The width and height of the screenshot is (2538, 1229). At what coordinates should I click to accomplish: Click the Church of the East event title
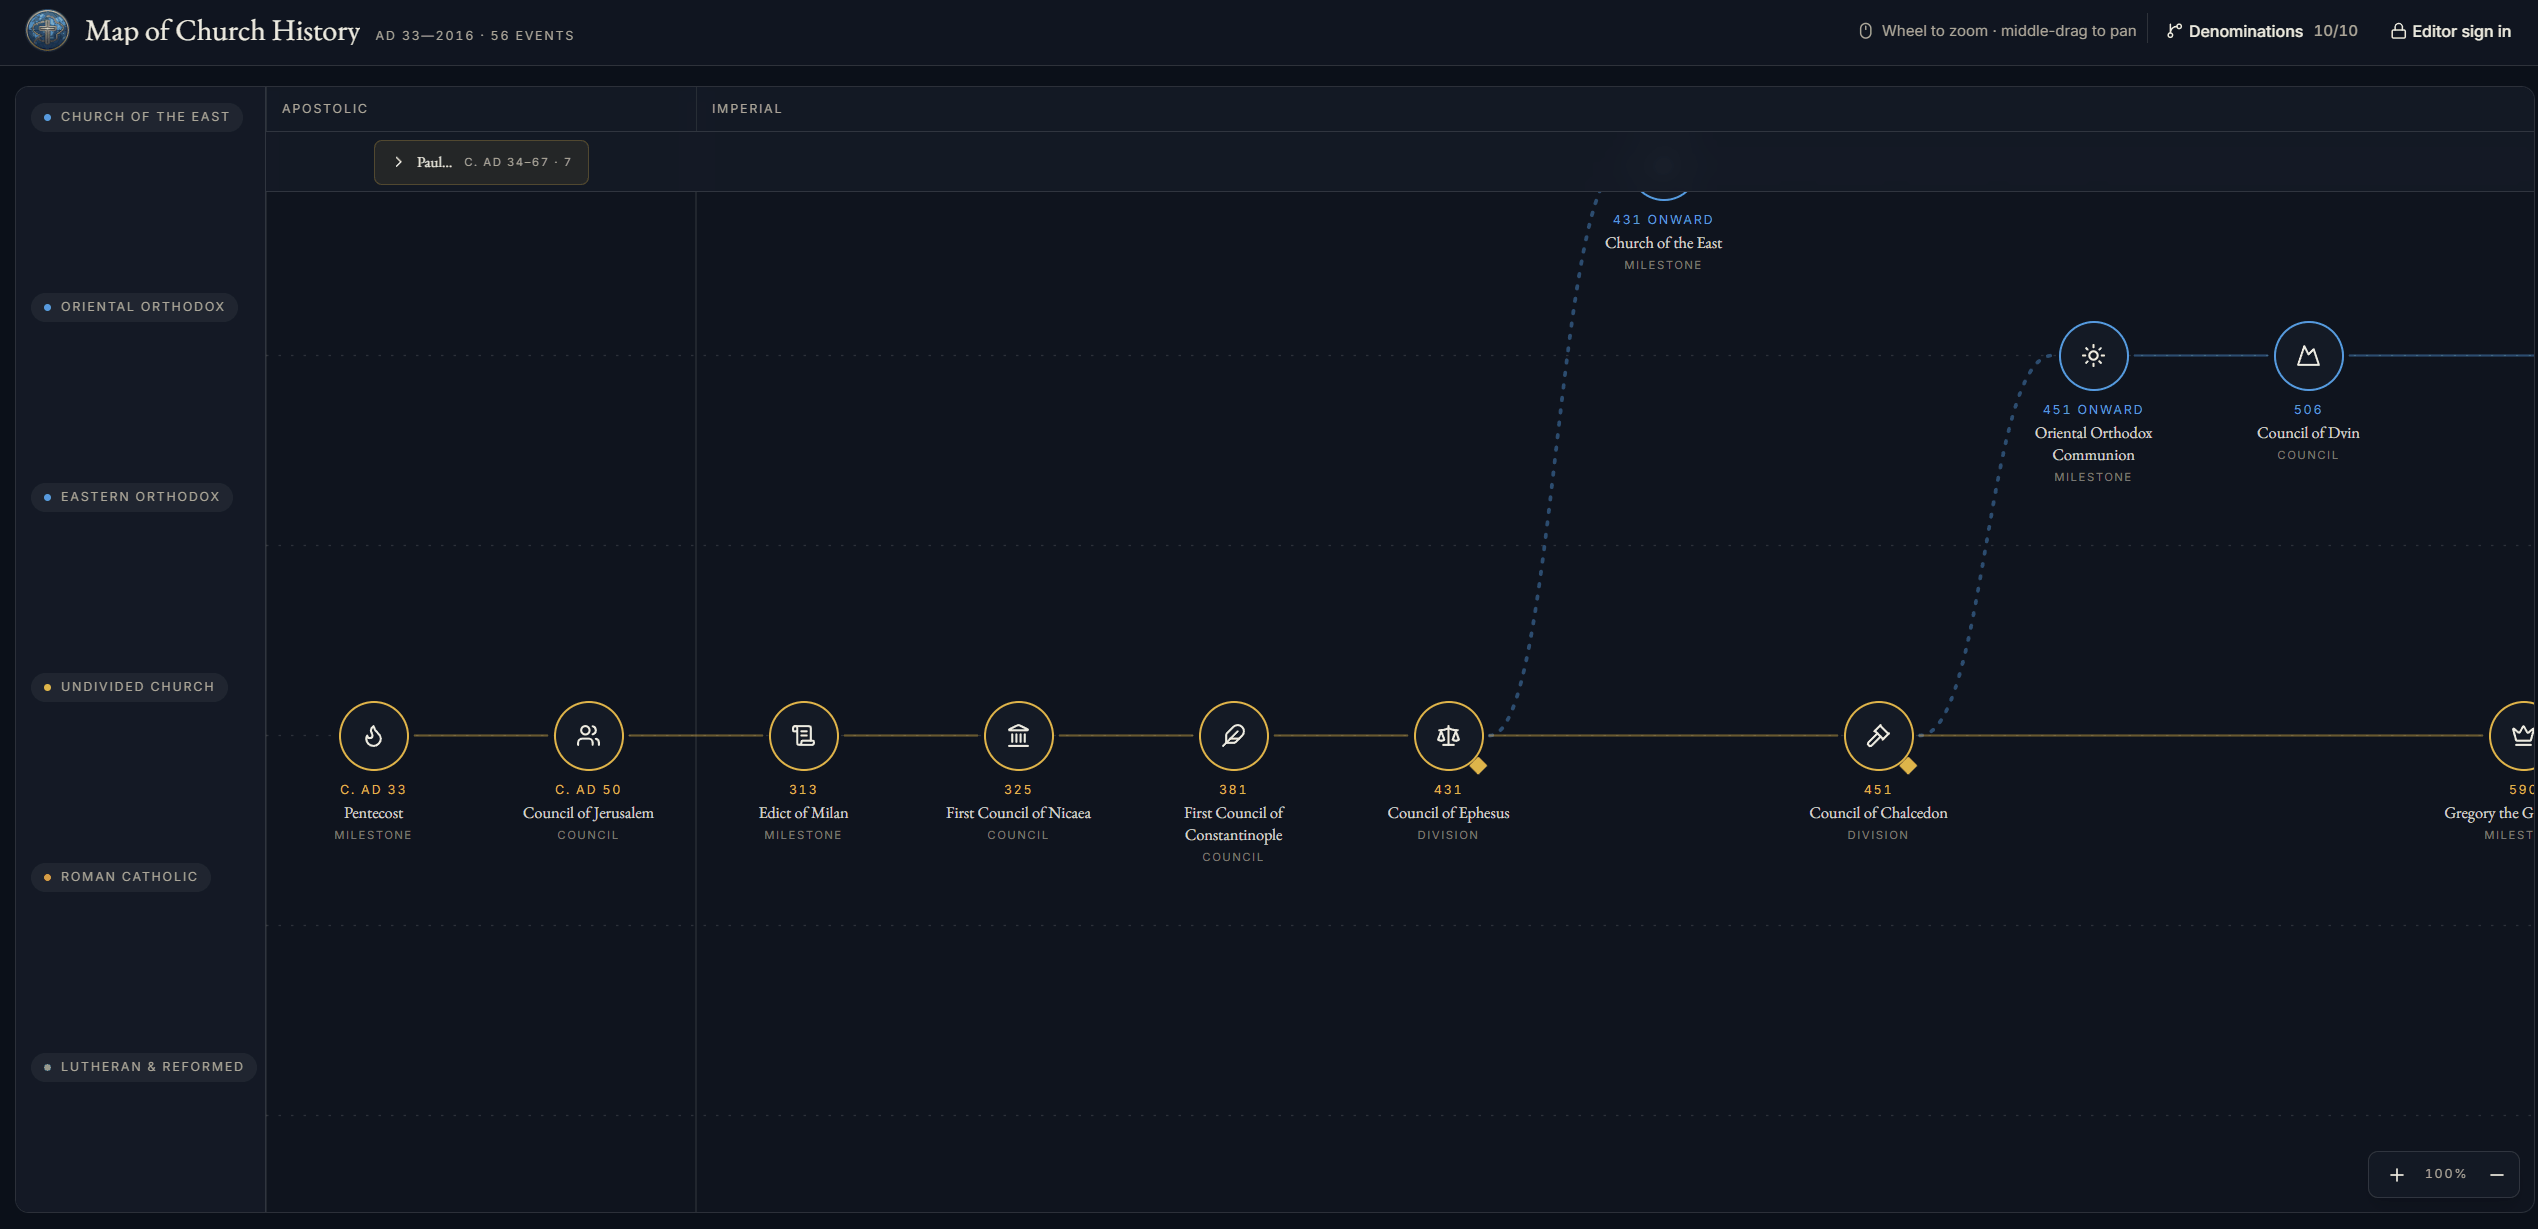[1663, 243]
